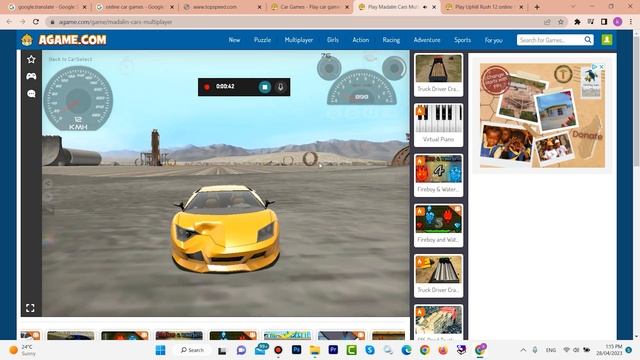Switch to the google translate tab

click(x=47, y=7)
